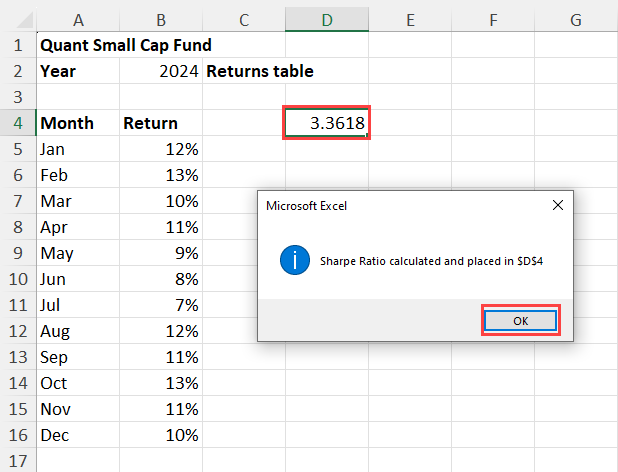Click the 'Mar' month cell
This screenshot has width=618, height=472.
78,201
